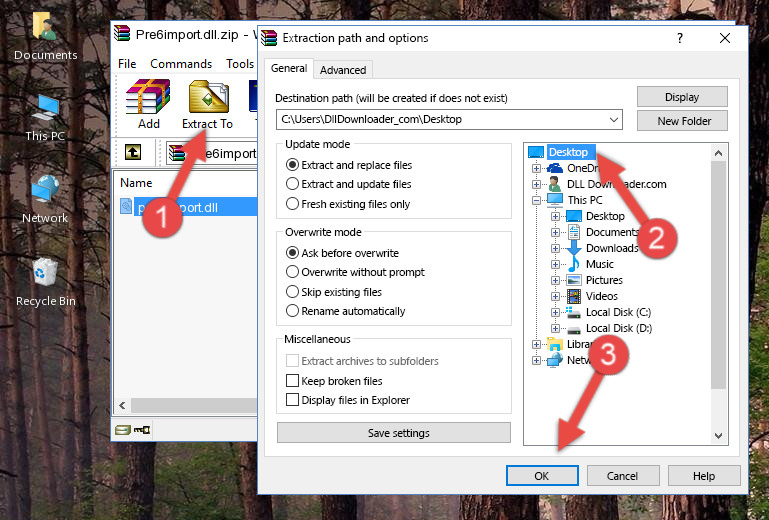Select Desktop under This PC in tree
769x520 pixels.
point(605,216)
